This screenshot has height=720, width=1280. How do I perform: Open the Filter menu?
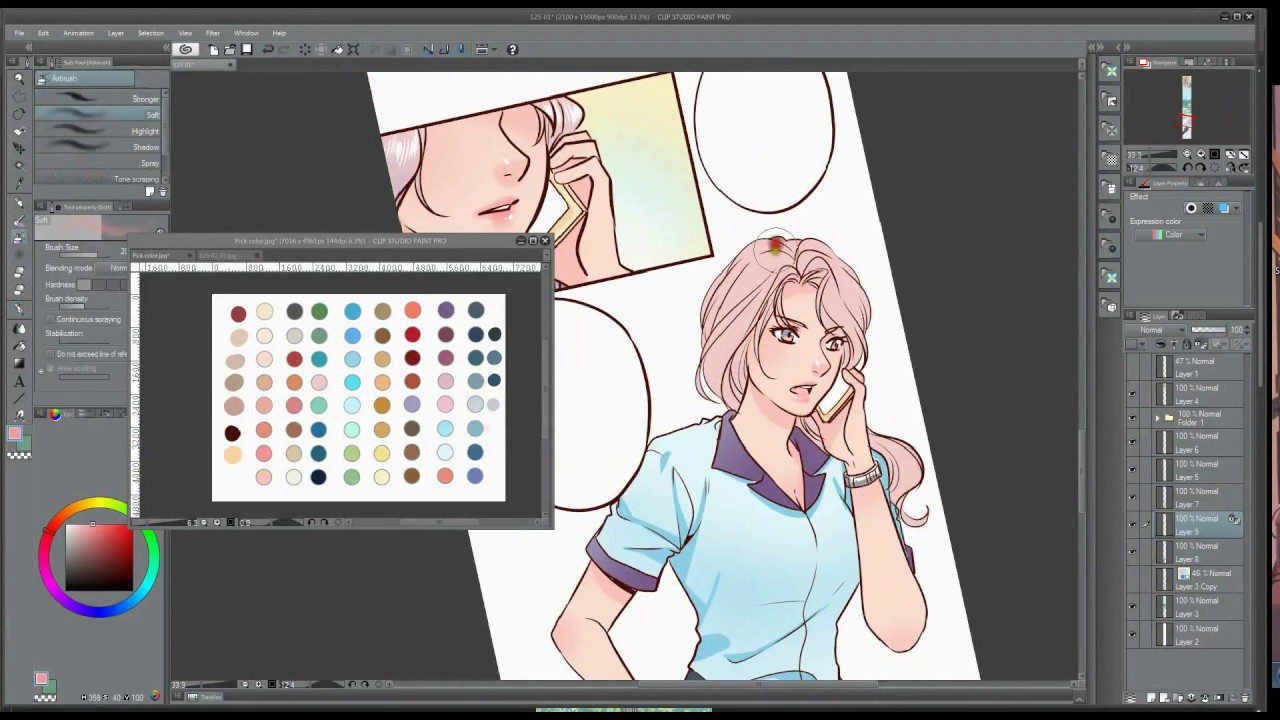pyautogui.click(x=213, y=33)
